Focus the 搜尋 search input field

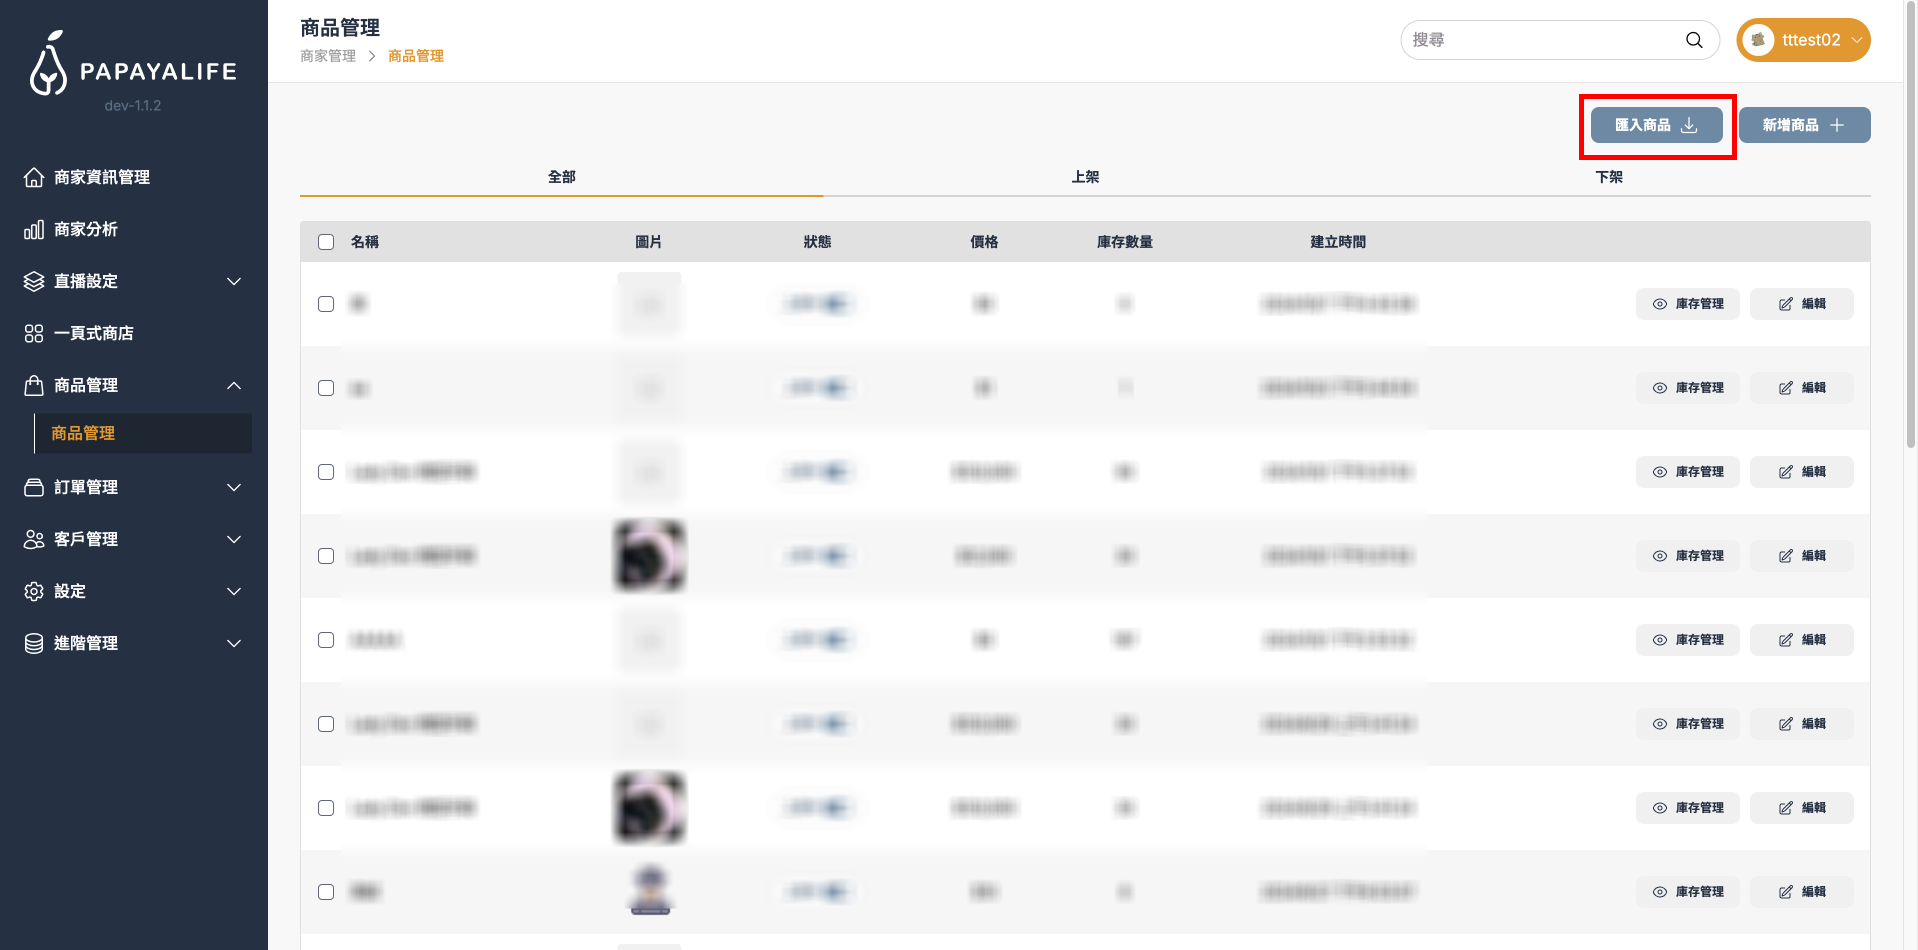(1540, 40)
